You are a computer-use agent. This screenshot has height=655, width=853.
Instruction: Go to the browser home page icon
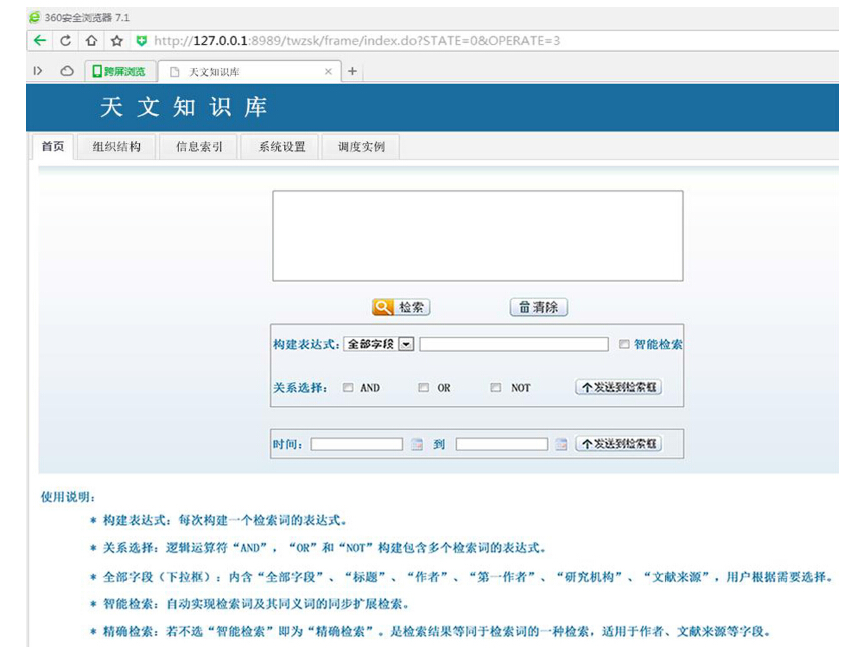point(91,41)
